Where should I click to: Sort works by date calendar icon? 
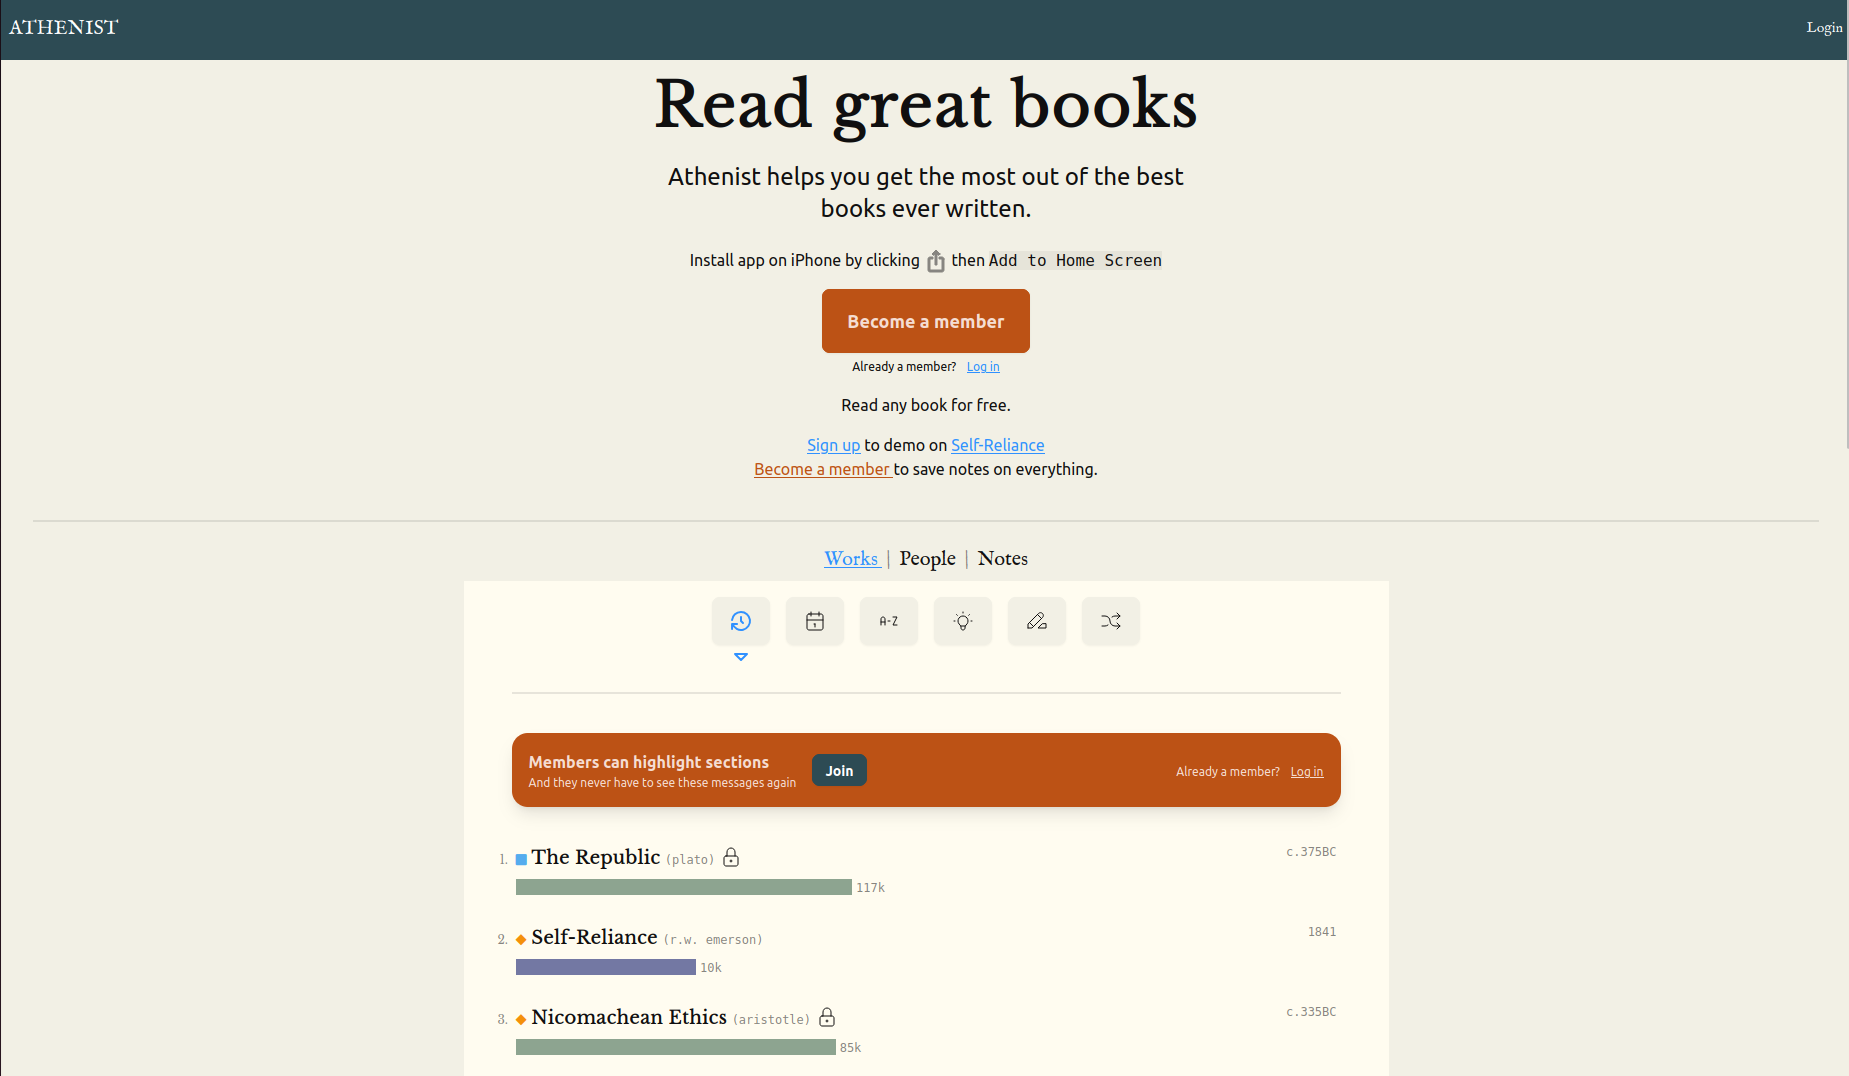[815, 621]
